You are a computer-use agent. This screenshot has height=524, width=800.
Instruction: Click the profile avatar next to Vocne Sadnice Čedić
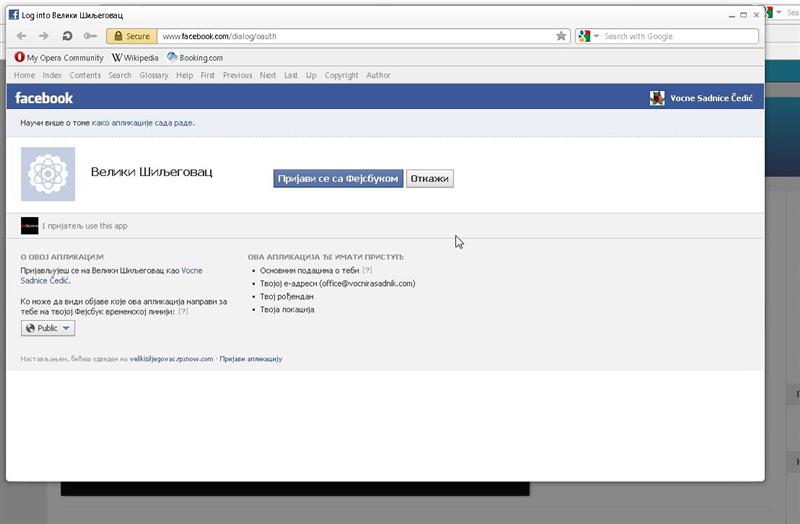[657, 97]
